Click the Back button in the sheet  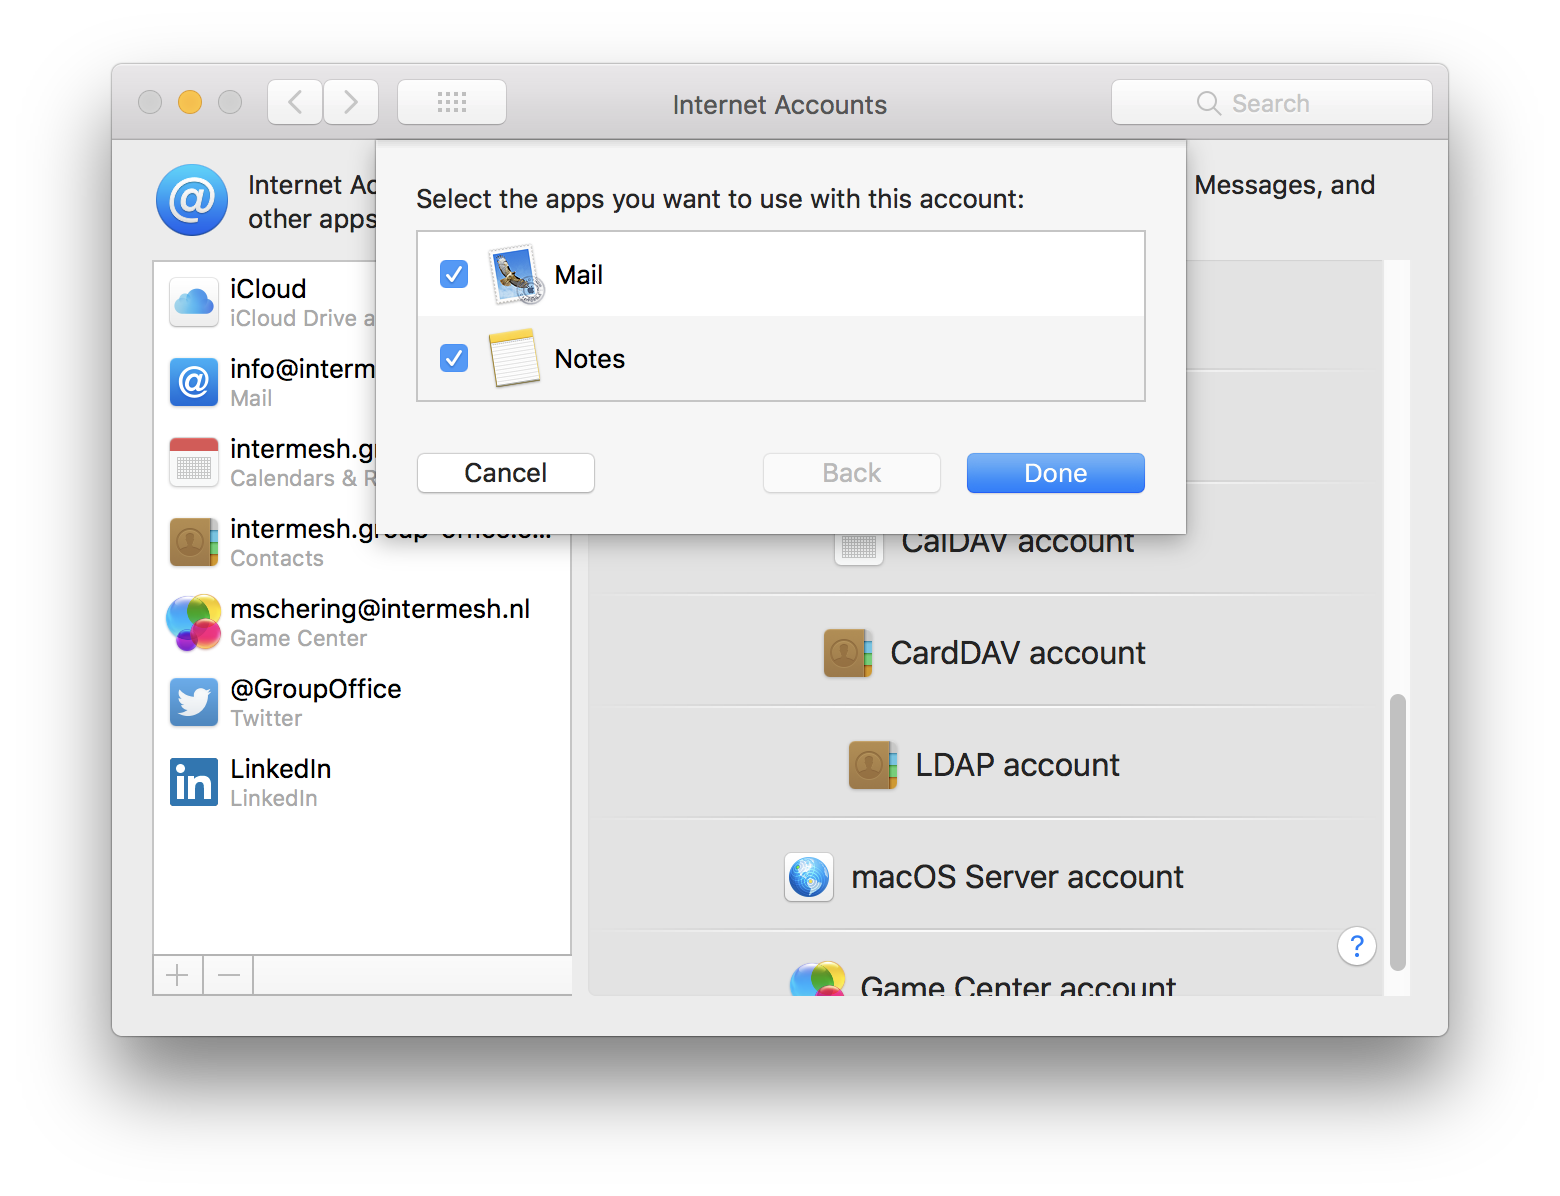[x=852, y=473]
